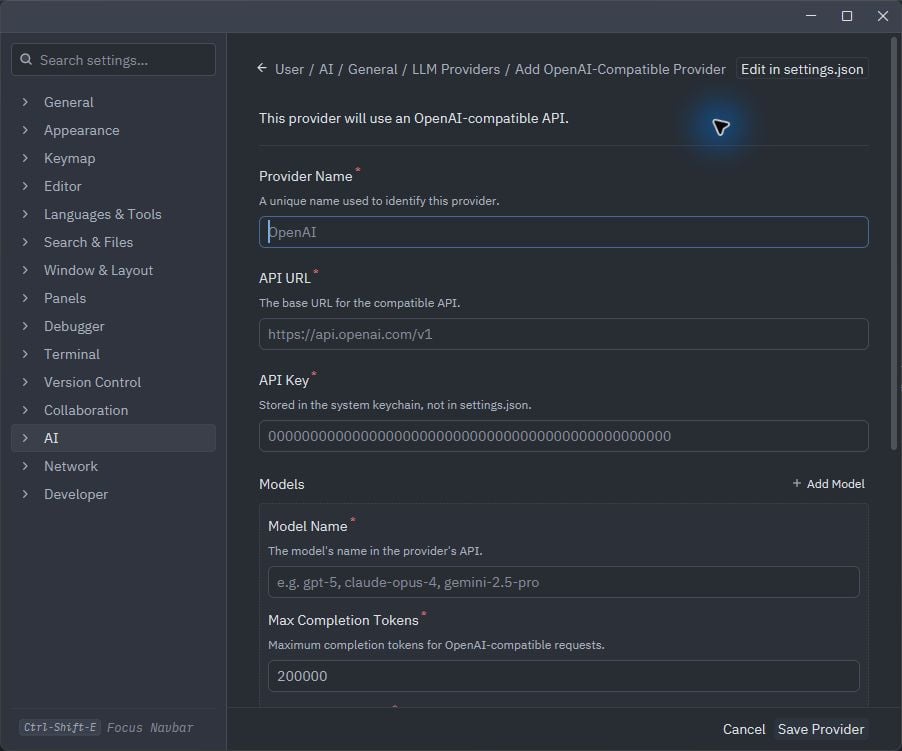The width and height of the screenshot is (902, 751).
Task: Click the Model Name input field
Action: pyautogui.click(x=563, y=582)
